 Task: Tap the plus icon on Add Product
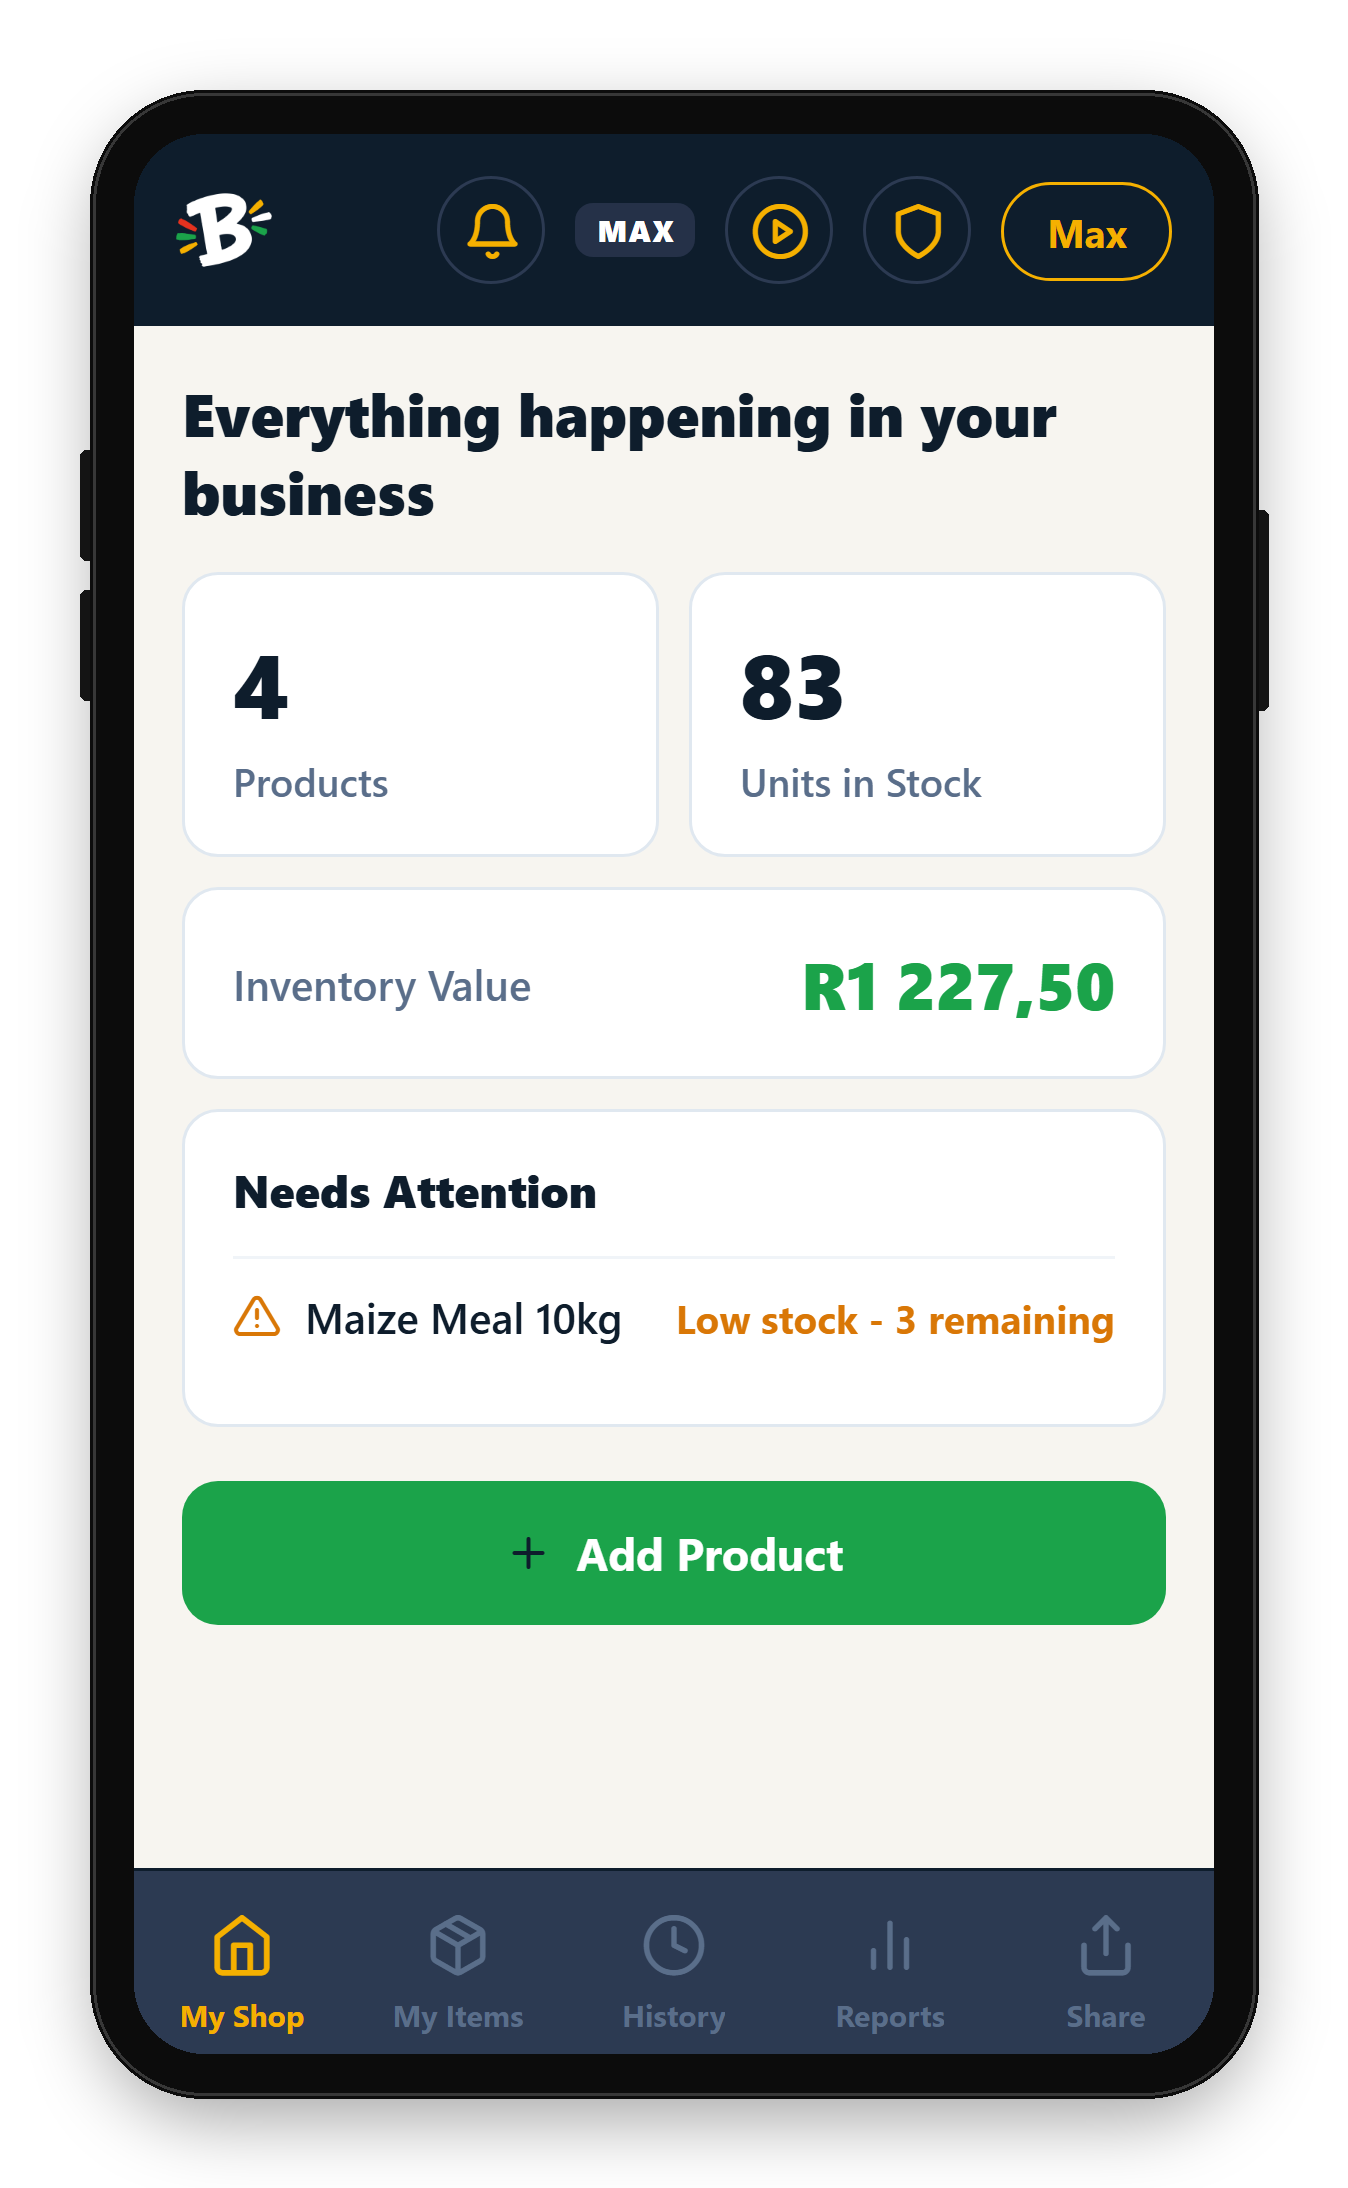pos(528,1554)
